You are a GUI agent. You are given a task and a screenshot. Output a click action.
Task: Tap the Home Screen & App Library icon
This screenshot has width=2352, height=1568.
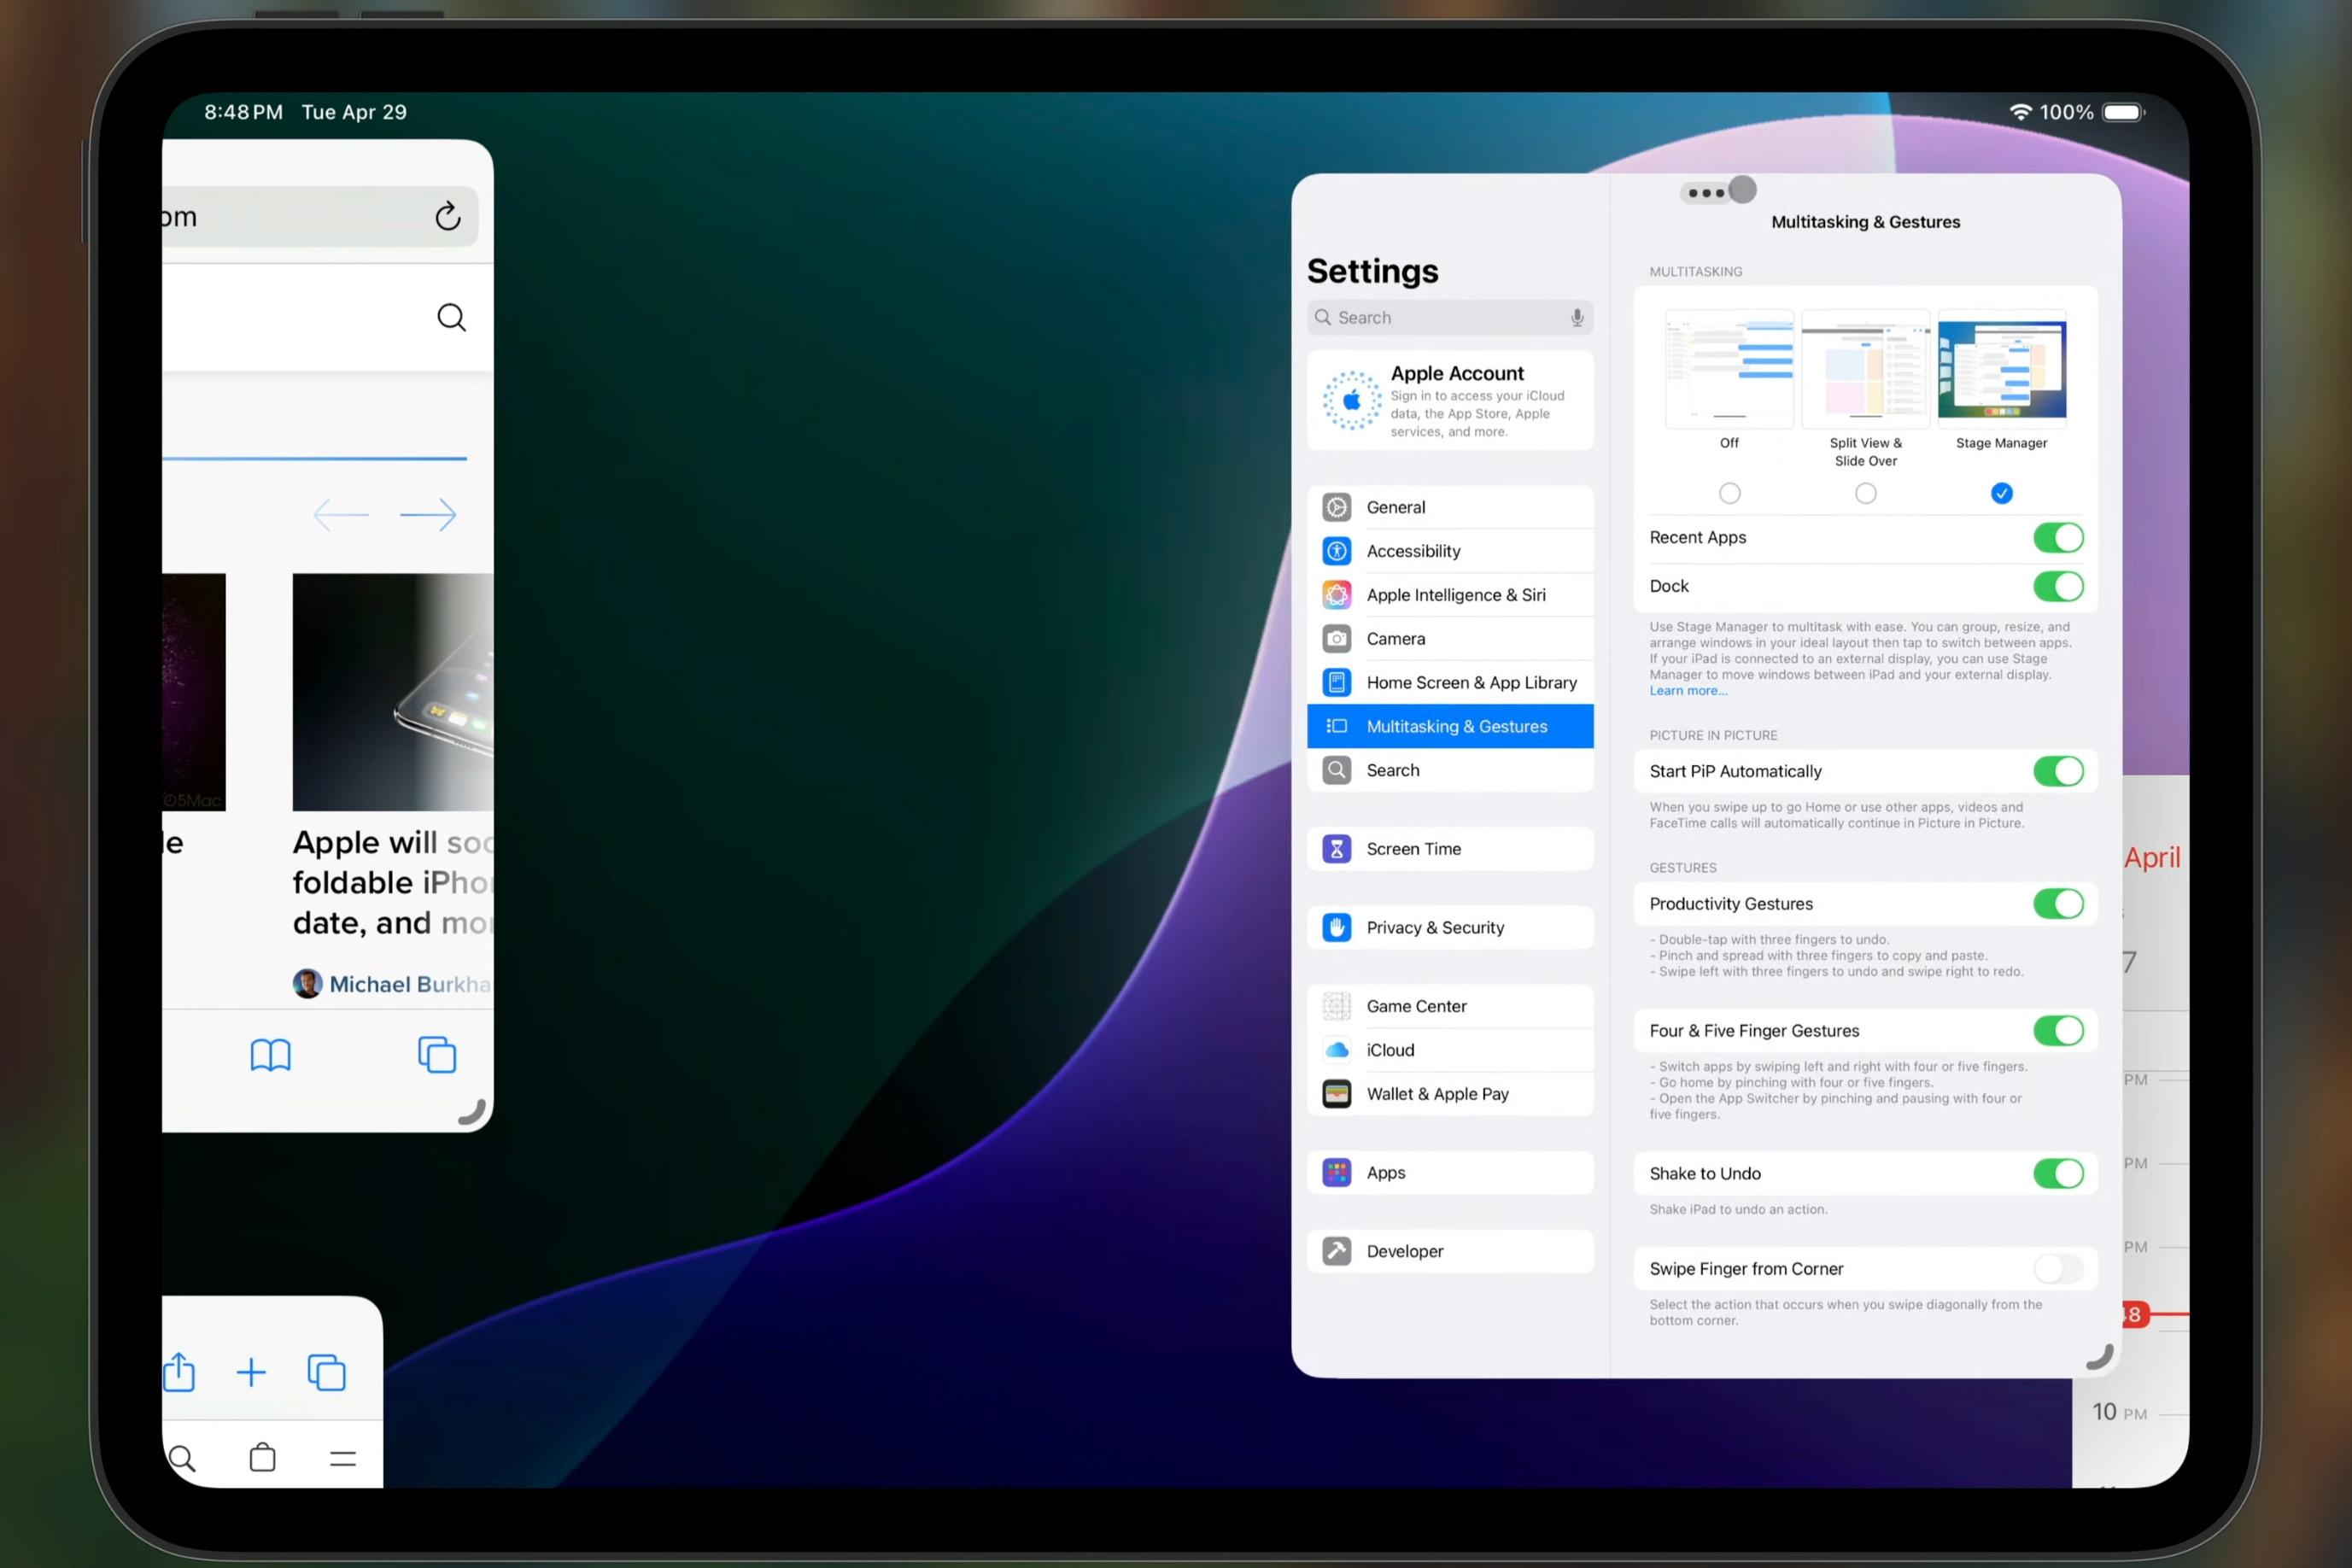coord(1337,682)
